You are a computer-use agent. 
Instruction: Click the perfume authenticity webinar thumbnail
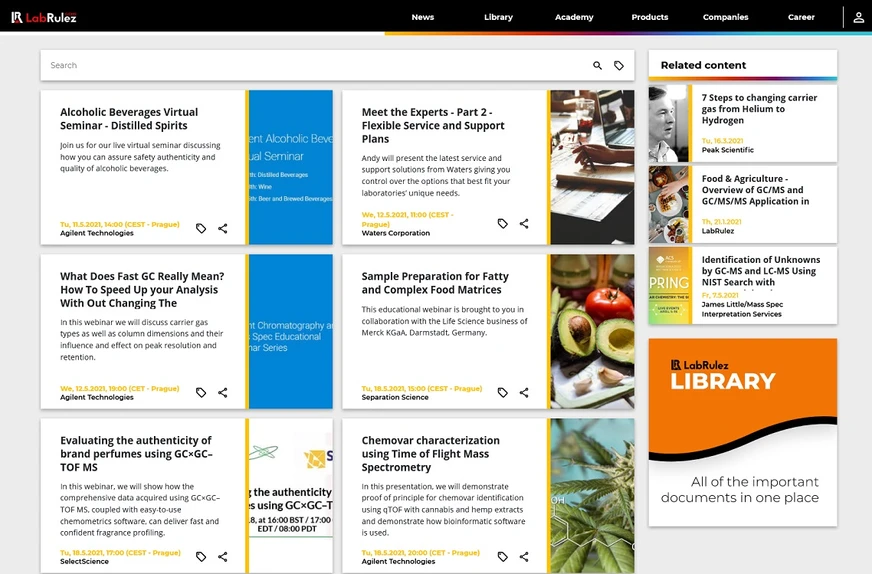pos(291,496)
